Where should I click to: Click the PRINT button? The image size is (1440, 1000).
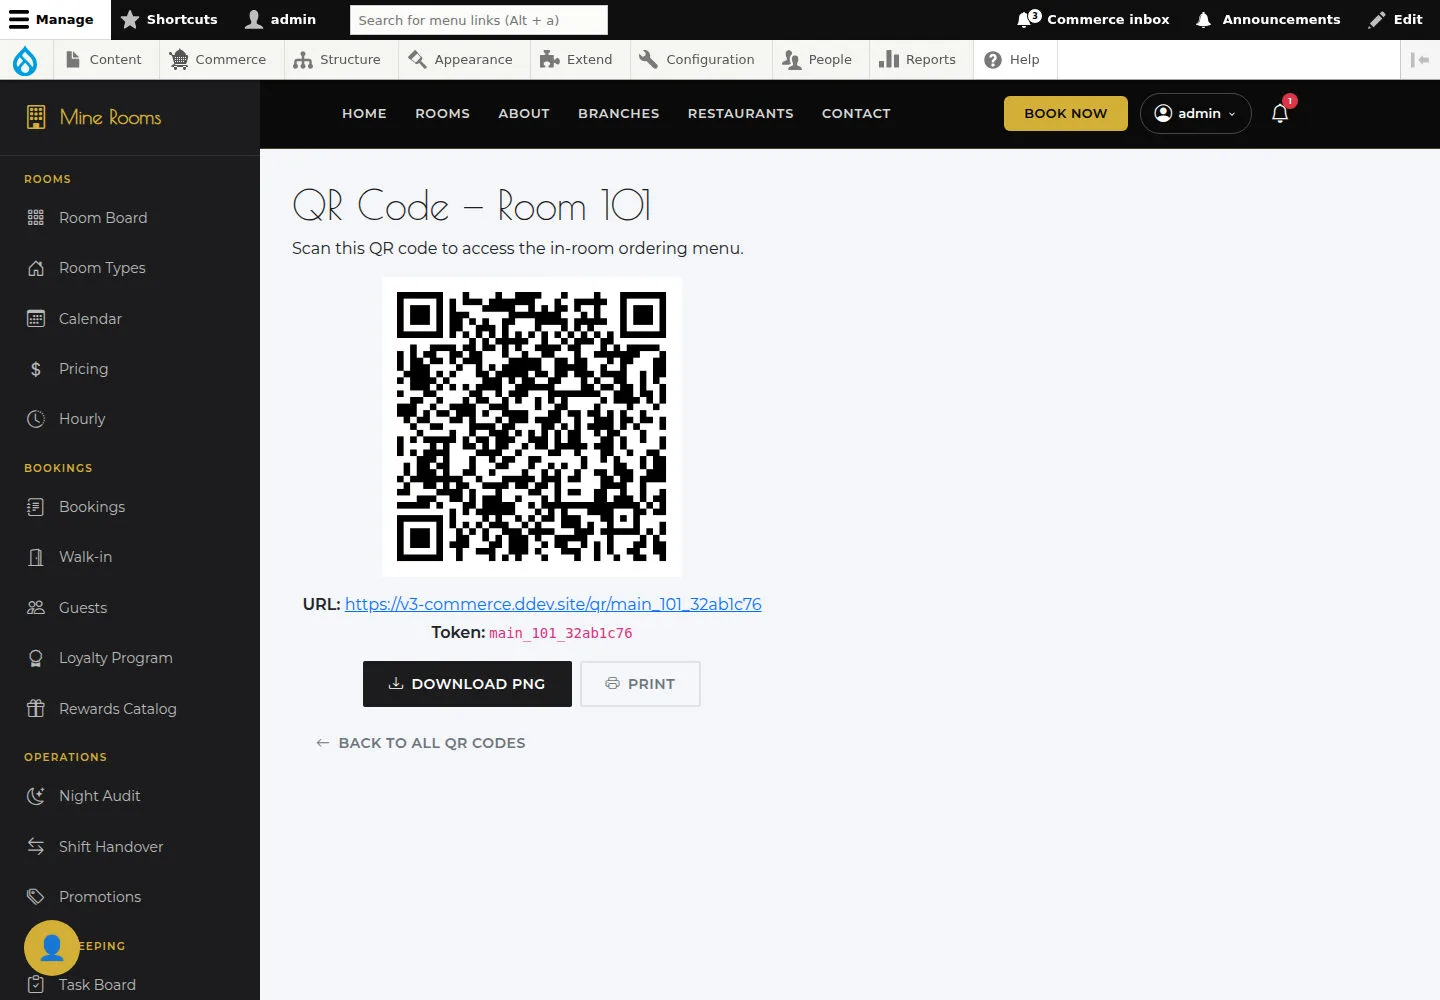640,684
